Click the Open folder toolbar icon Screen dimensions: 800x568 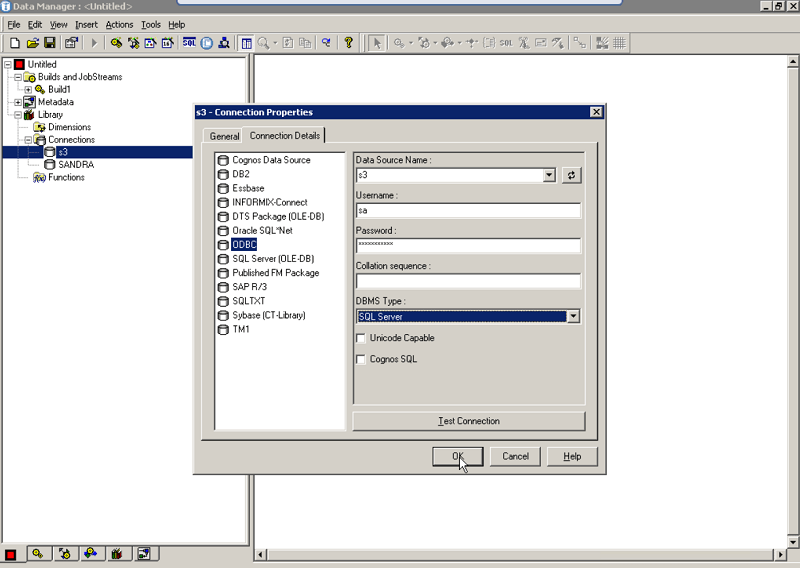tap(32, 43)
